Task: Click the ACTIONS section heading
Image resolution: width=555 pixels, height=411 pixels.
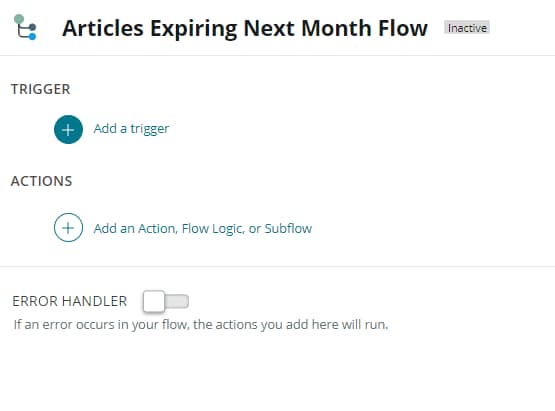Action: pyautogui.click(x=41, y=181)
